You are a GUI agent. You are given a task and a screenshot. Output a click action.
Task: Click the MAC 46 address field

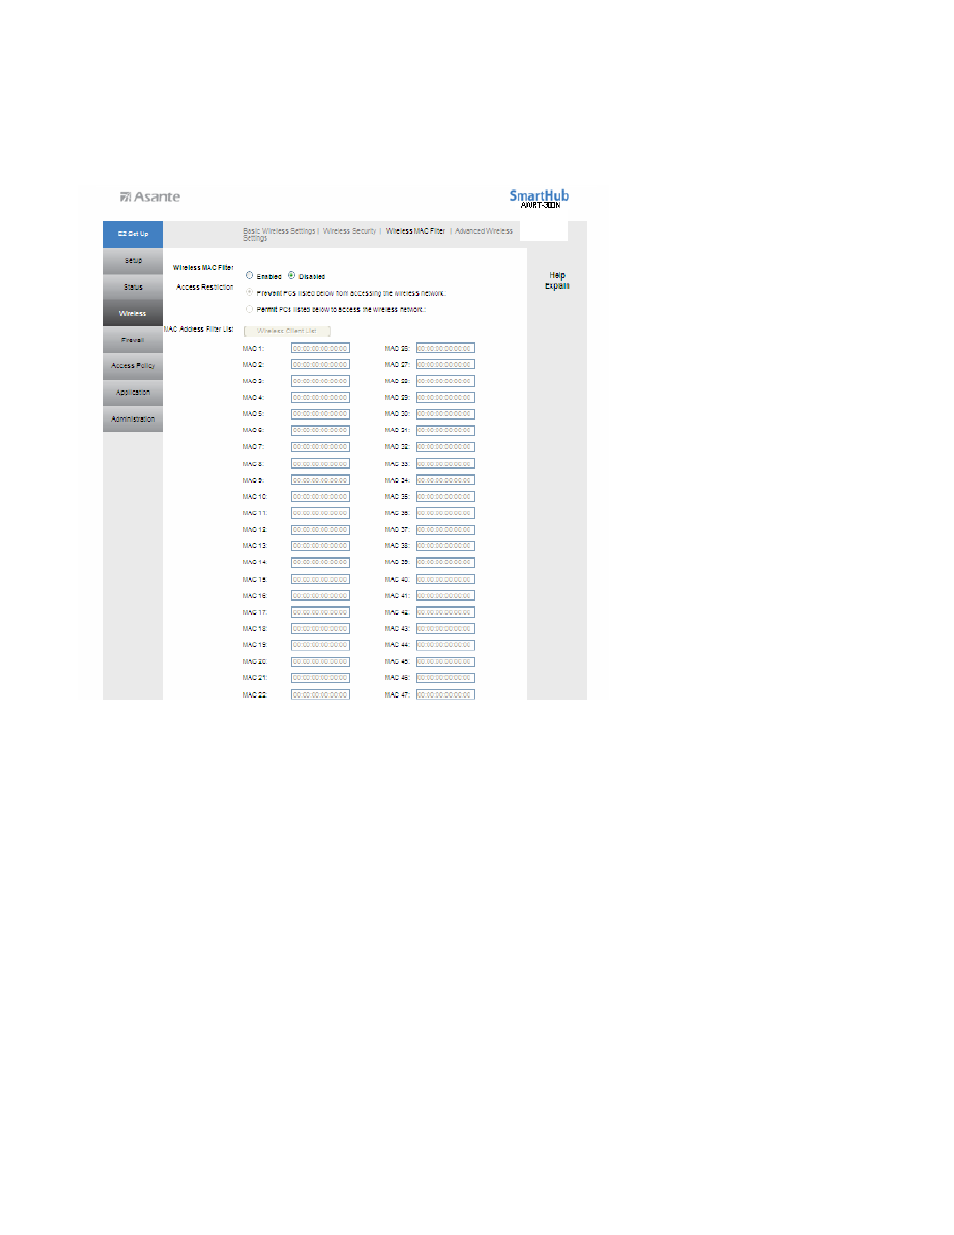click(445, 678)
